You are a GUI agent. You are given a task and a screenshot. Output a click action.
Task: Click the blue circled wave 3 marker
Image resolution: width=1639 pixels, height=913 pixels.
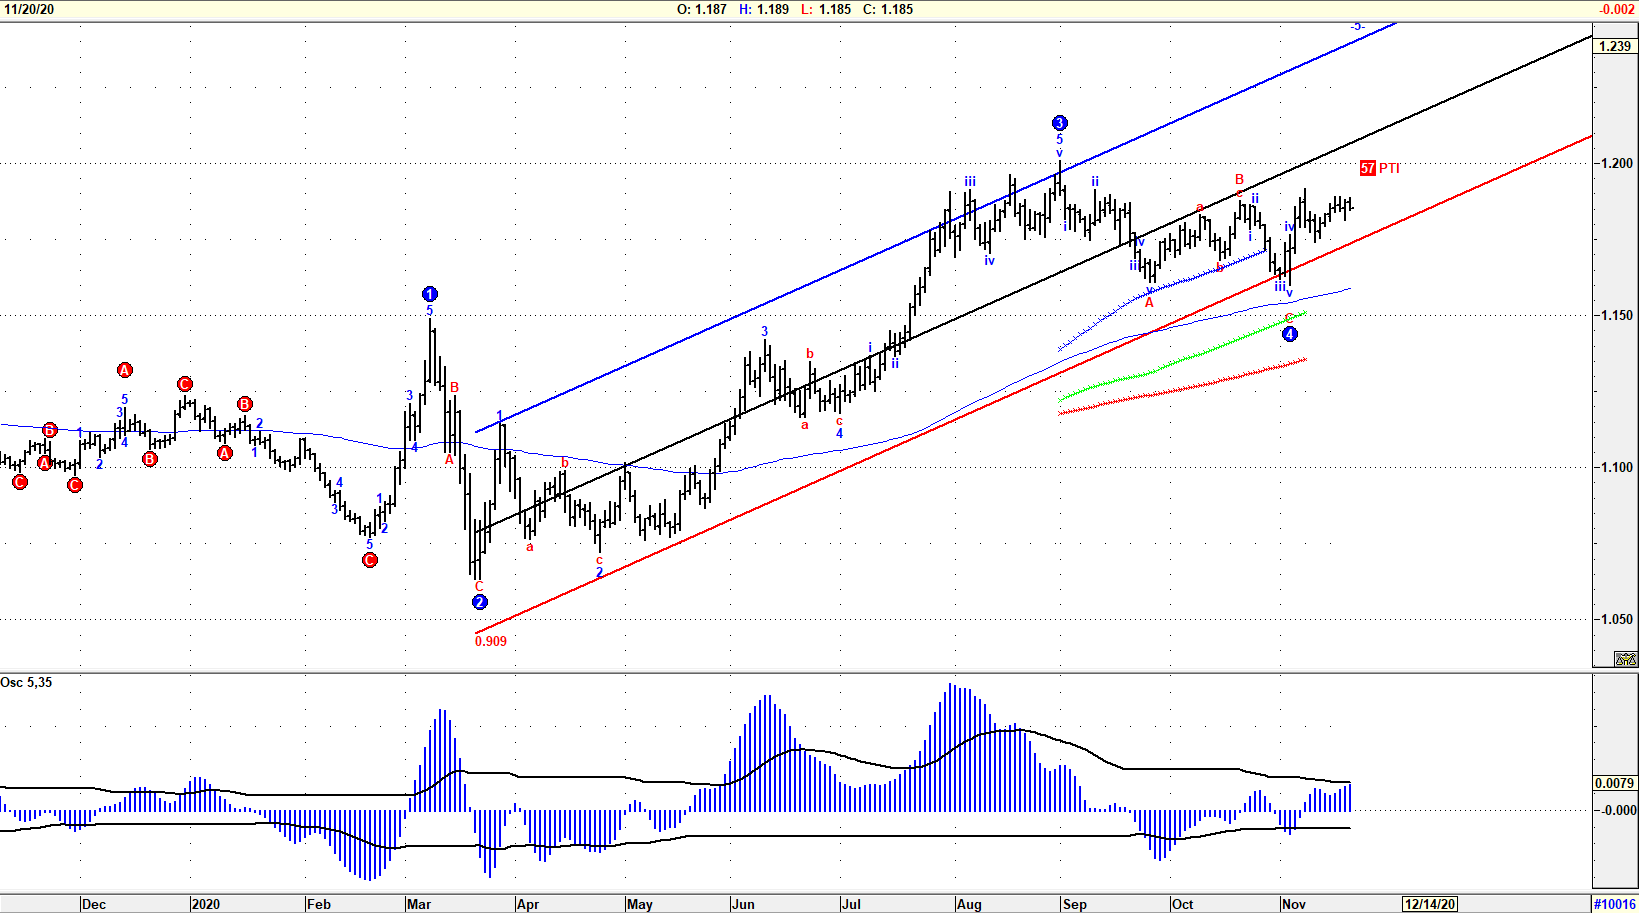(x=1060, y=123)
